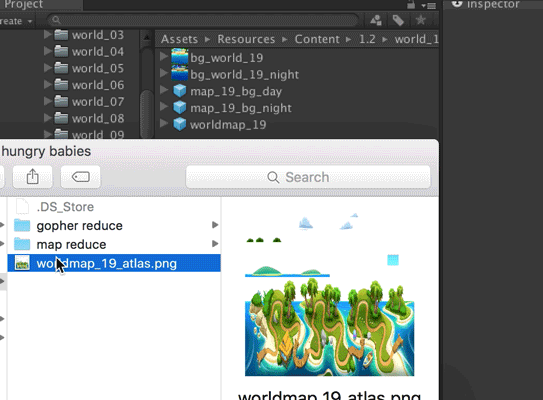543x400 pixels.
Task: Click the map reduce folder icon
Action: pos(22,244)
